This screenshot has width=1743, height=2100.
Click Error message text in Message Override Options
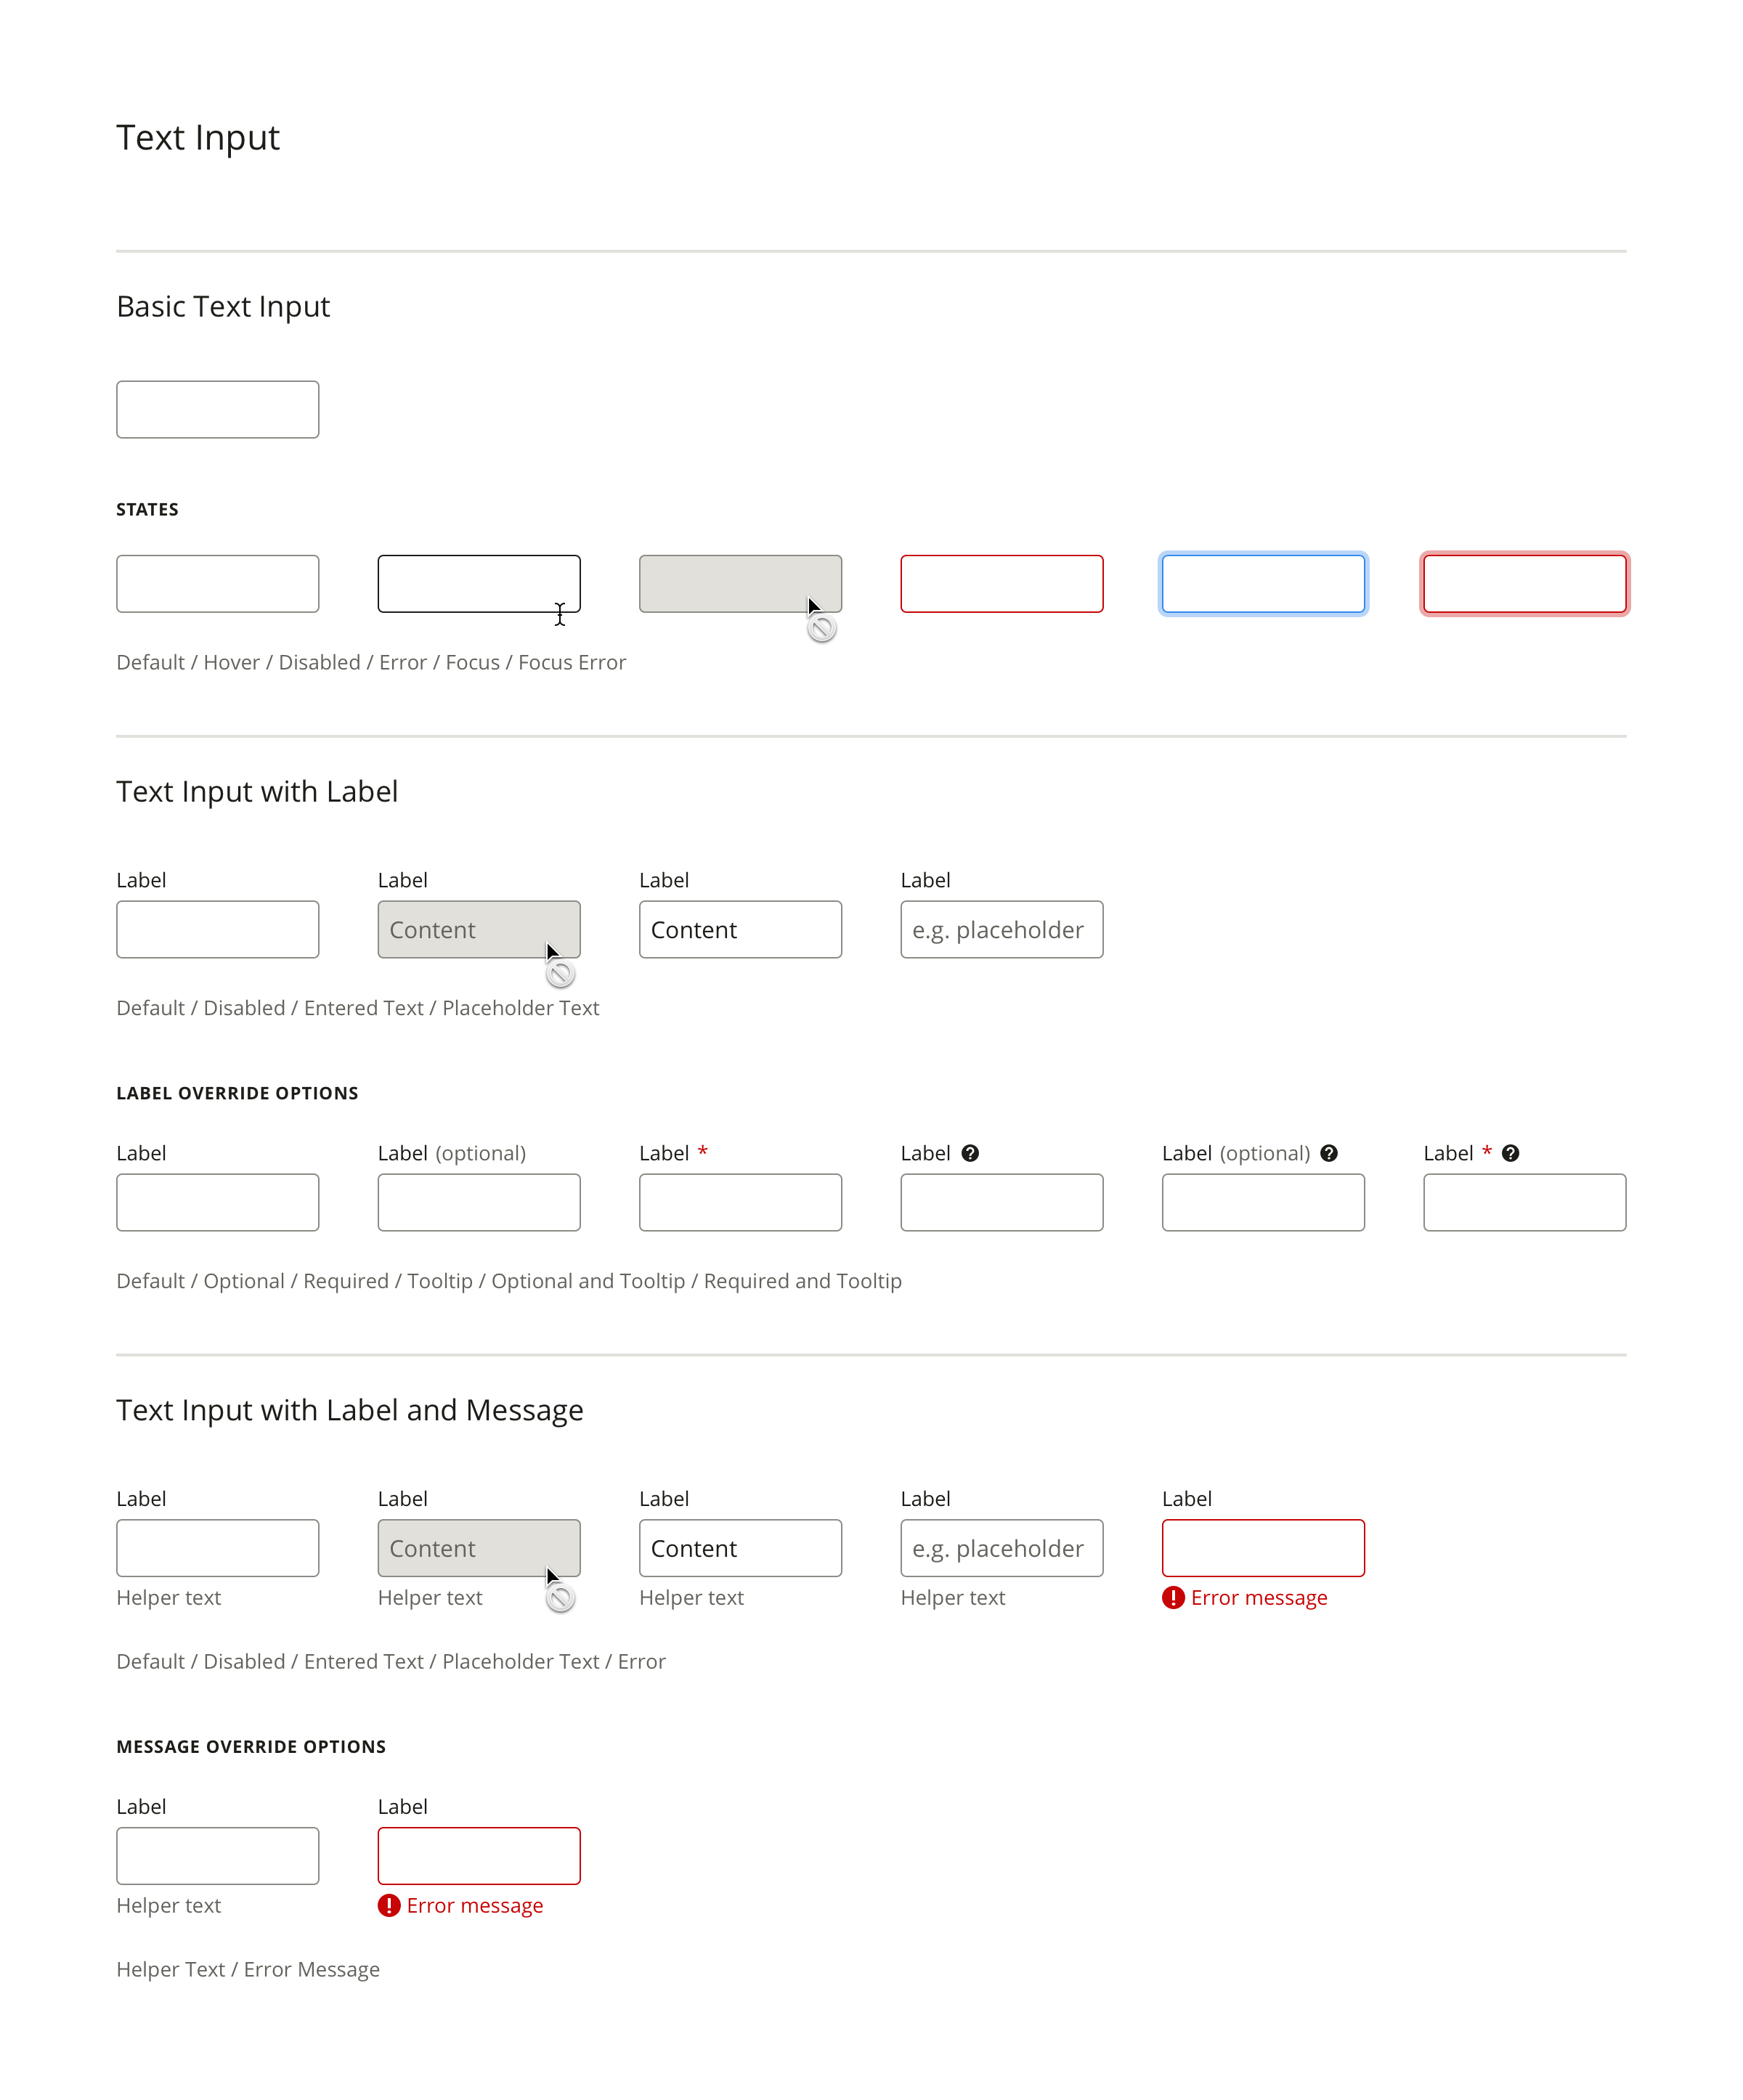[475, 1906]
